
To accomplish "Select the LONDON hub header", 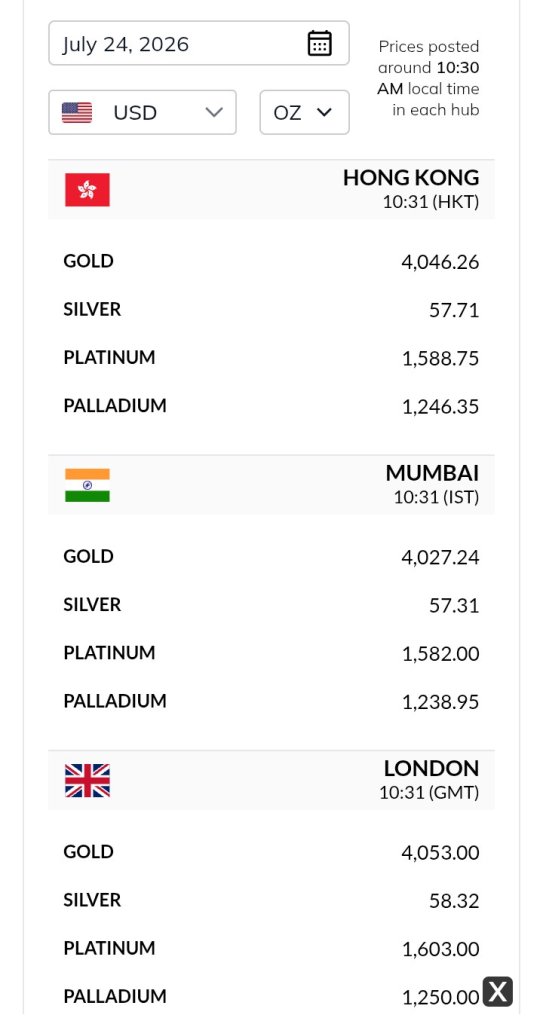I will point(271,780).
